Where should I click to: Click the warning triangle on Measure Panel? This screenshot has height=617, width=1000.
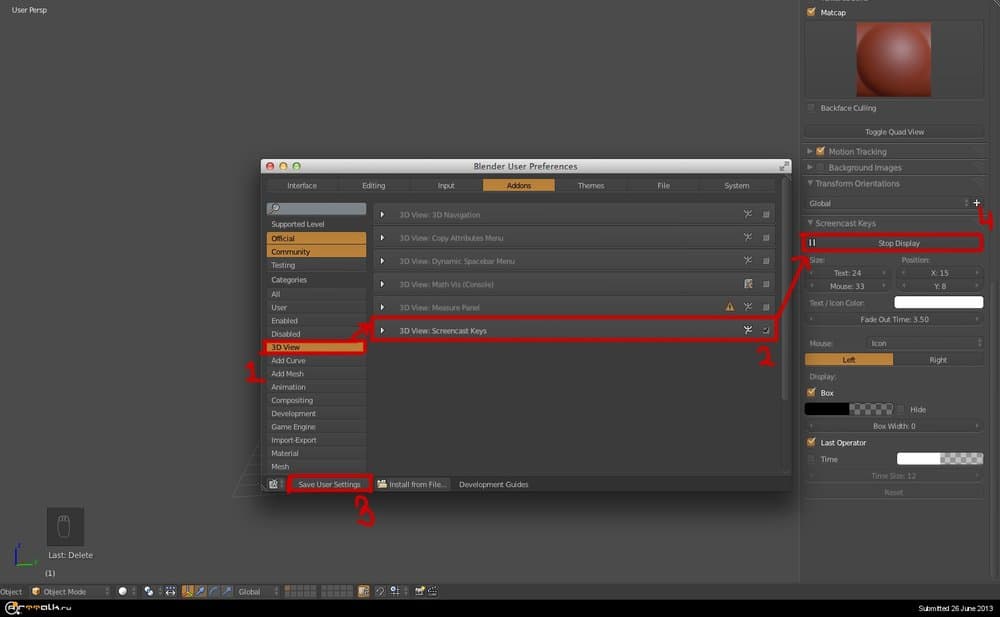tap(730, 307)
